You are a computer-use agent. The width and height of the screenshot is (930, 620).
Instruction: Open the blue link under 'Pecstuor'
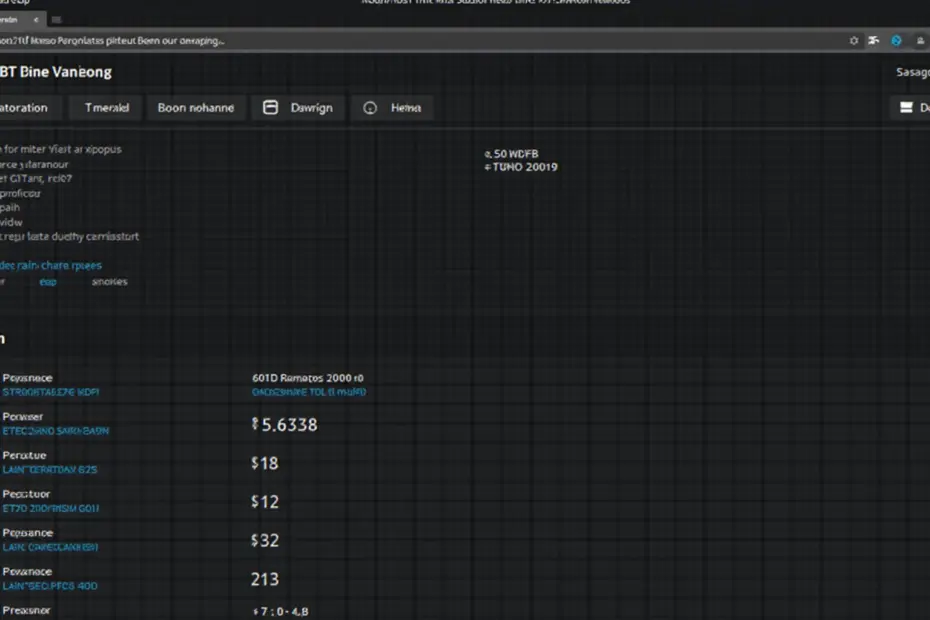click(51, 508)
